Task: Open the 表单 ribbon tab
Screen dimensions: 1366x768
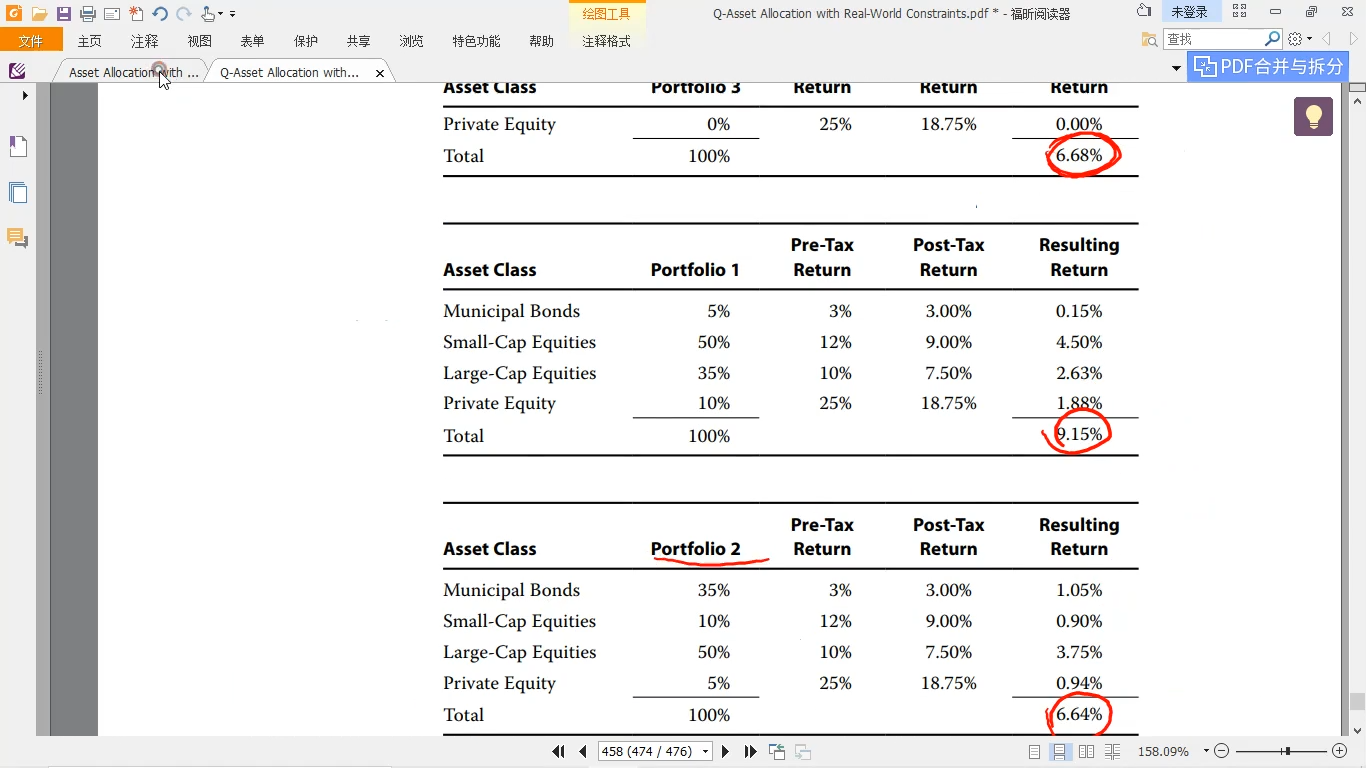Action: pyautogui.click(x=253, y=41)
